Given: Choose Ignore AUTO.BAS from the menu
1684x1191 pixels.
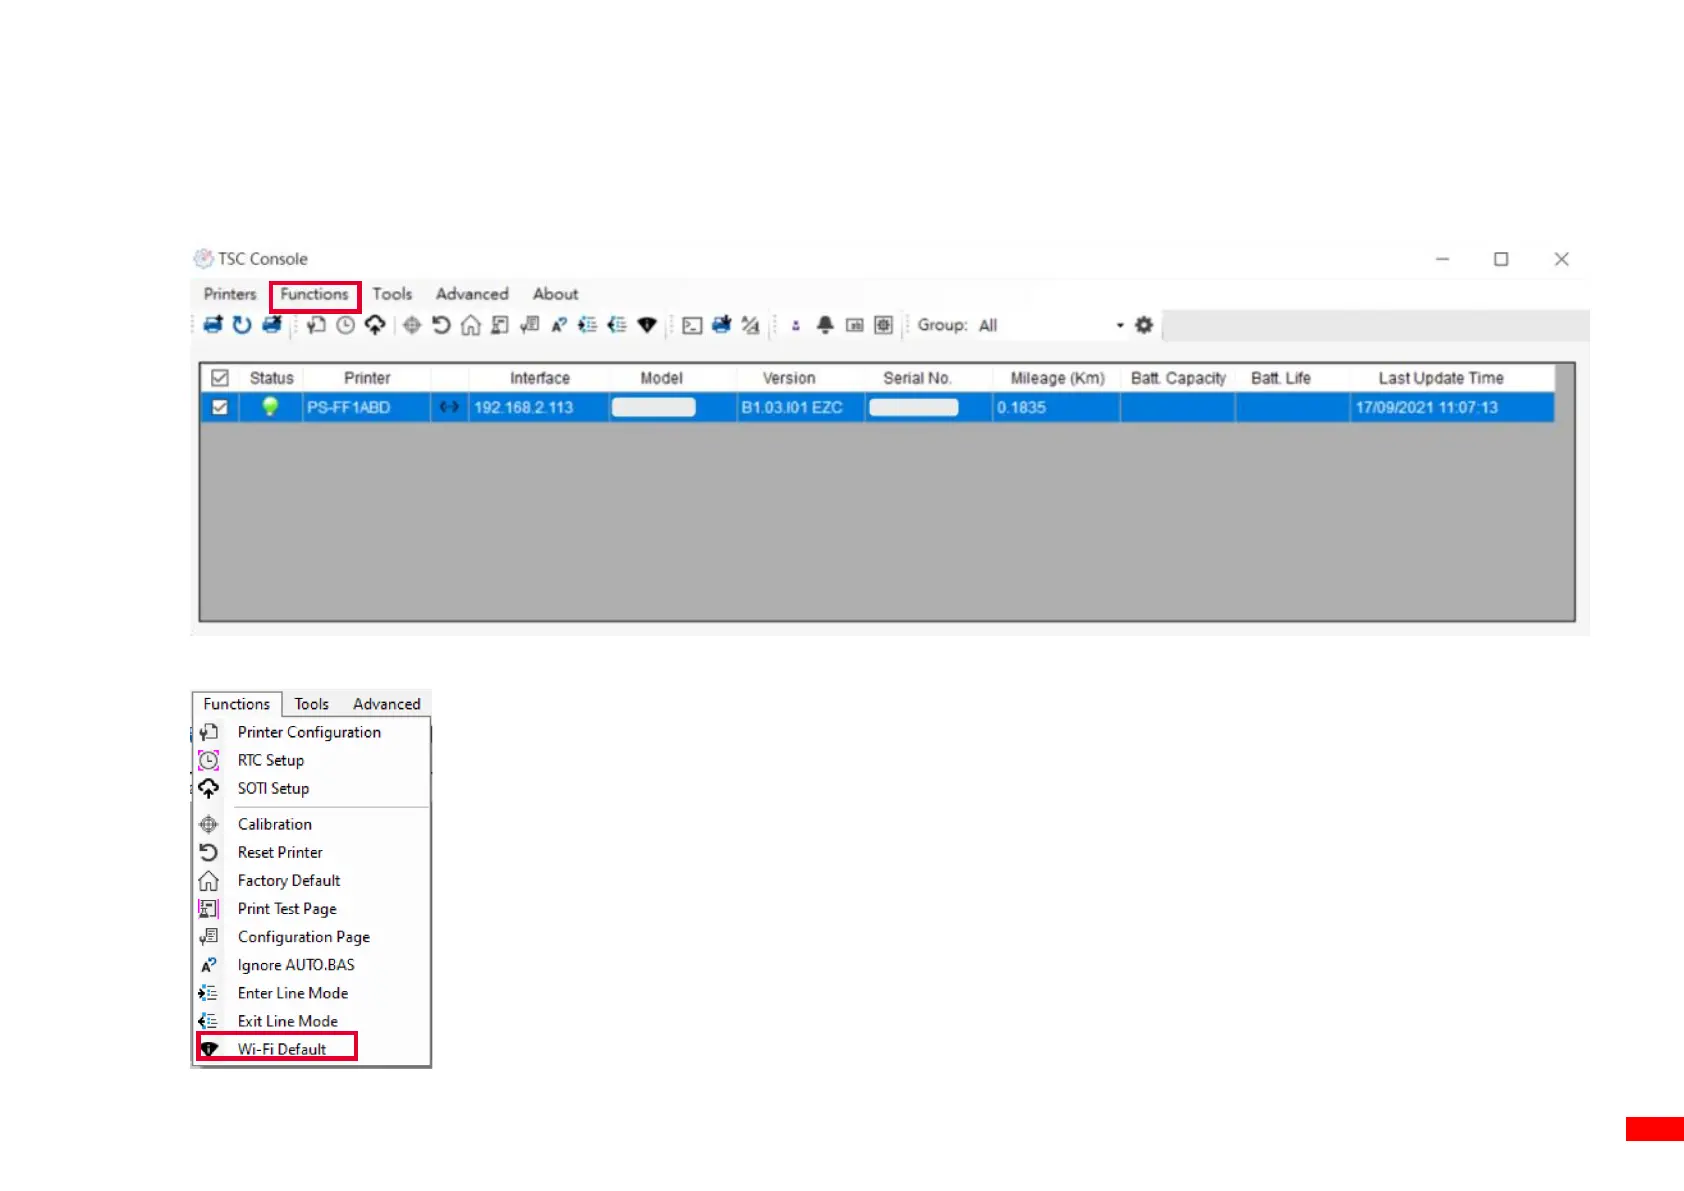Looking at the screenshot, I should (x=296, y=965).
